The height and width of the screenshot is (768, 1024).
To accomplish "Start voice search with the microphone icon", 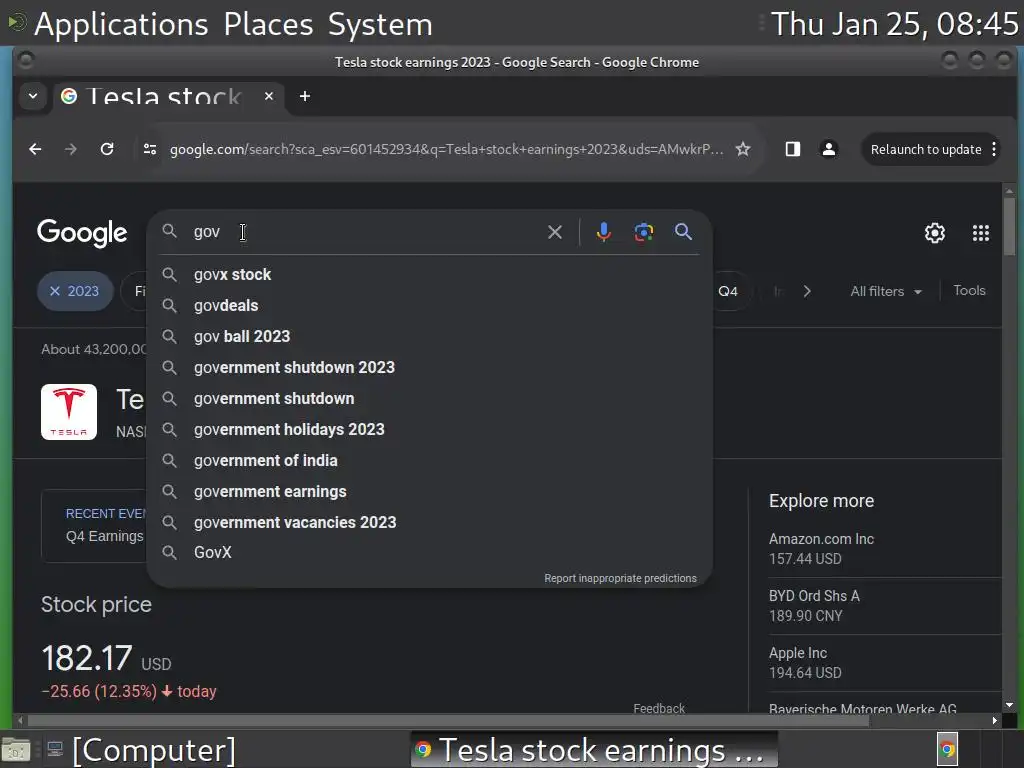I will click(603, 232).
